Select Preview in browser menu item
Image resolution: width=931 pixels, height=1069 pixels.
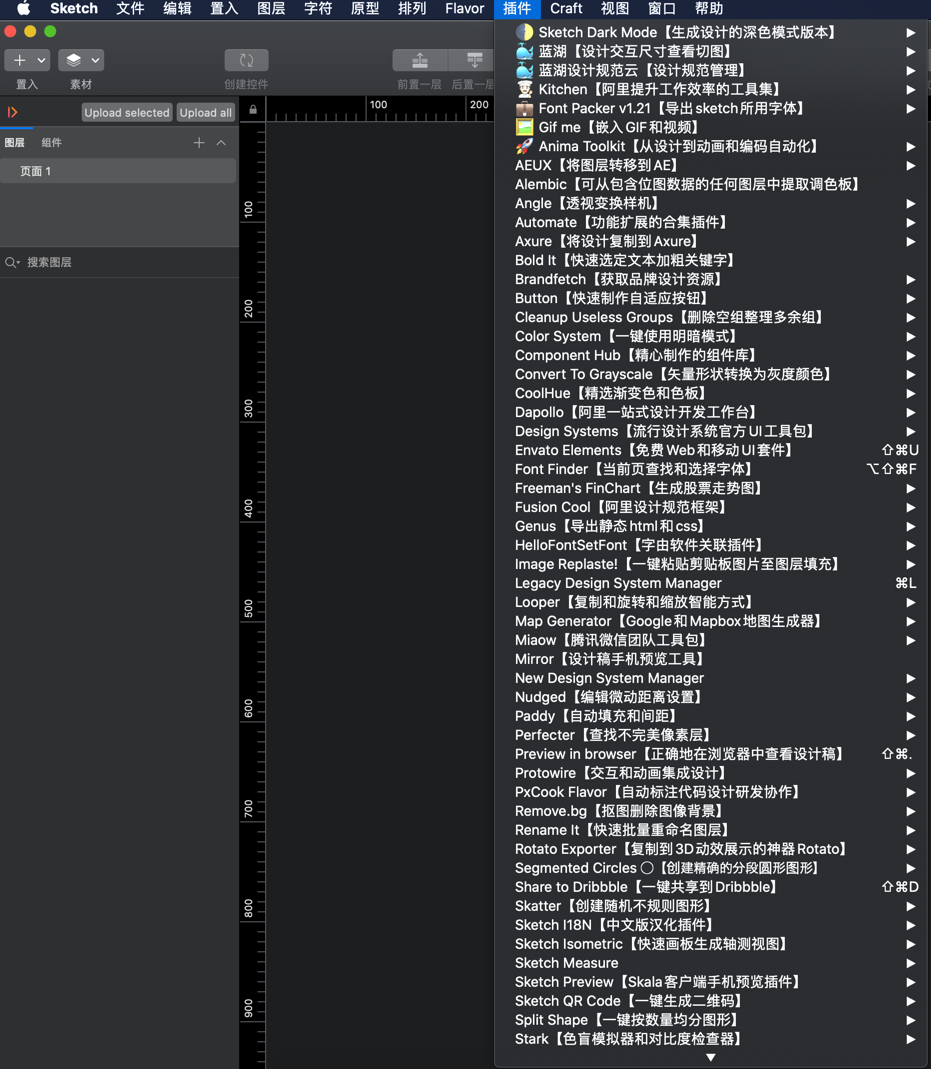tap(712, 754)
